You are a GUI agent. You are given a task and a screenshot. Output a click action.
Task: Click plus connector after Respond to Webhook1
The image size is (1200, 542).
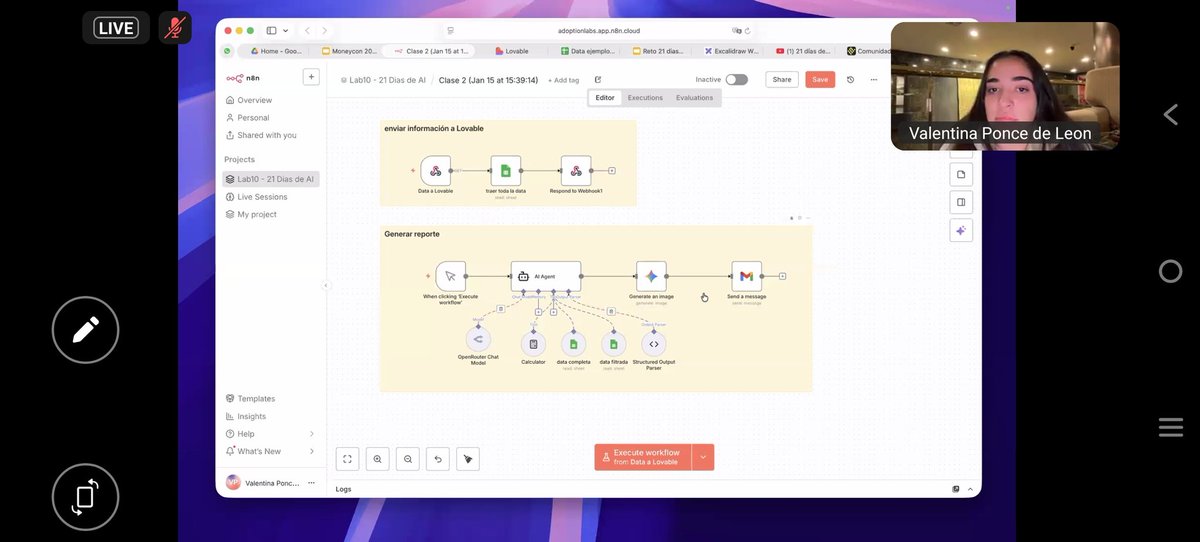(611, 170)
